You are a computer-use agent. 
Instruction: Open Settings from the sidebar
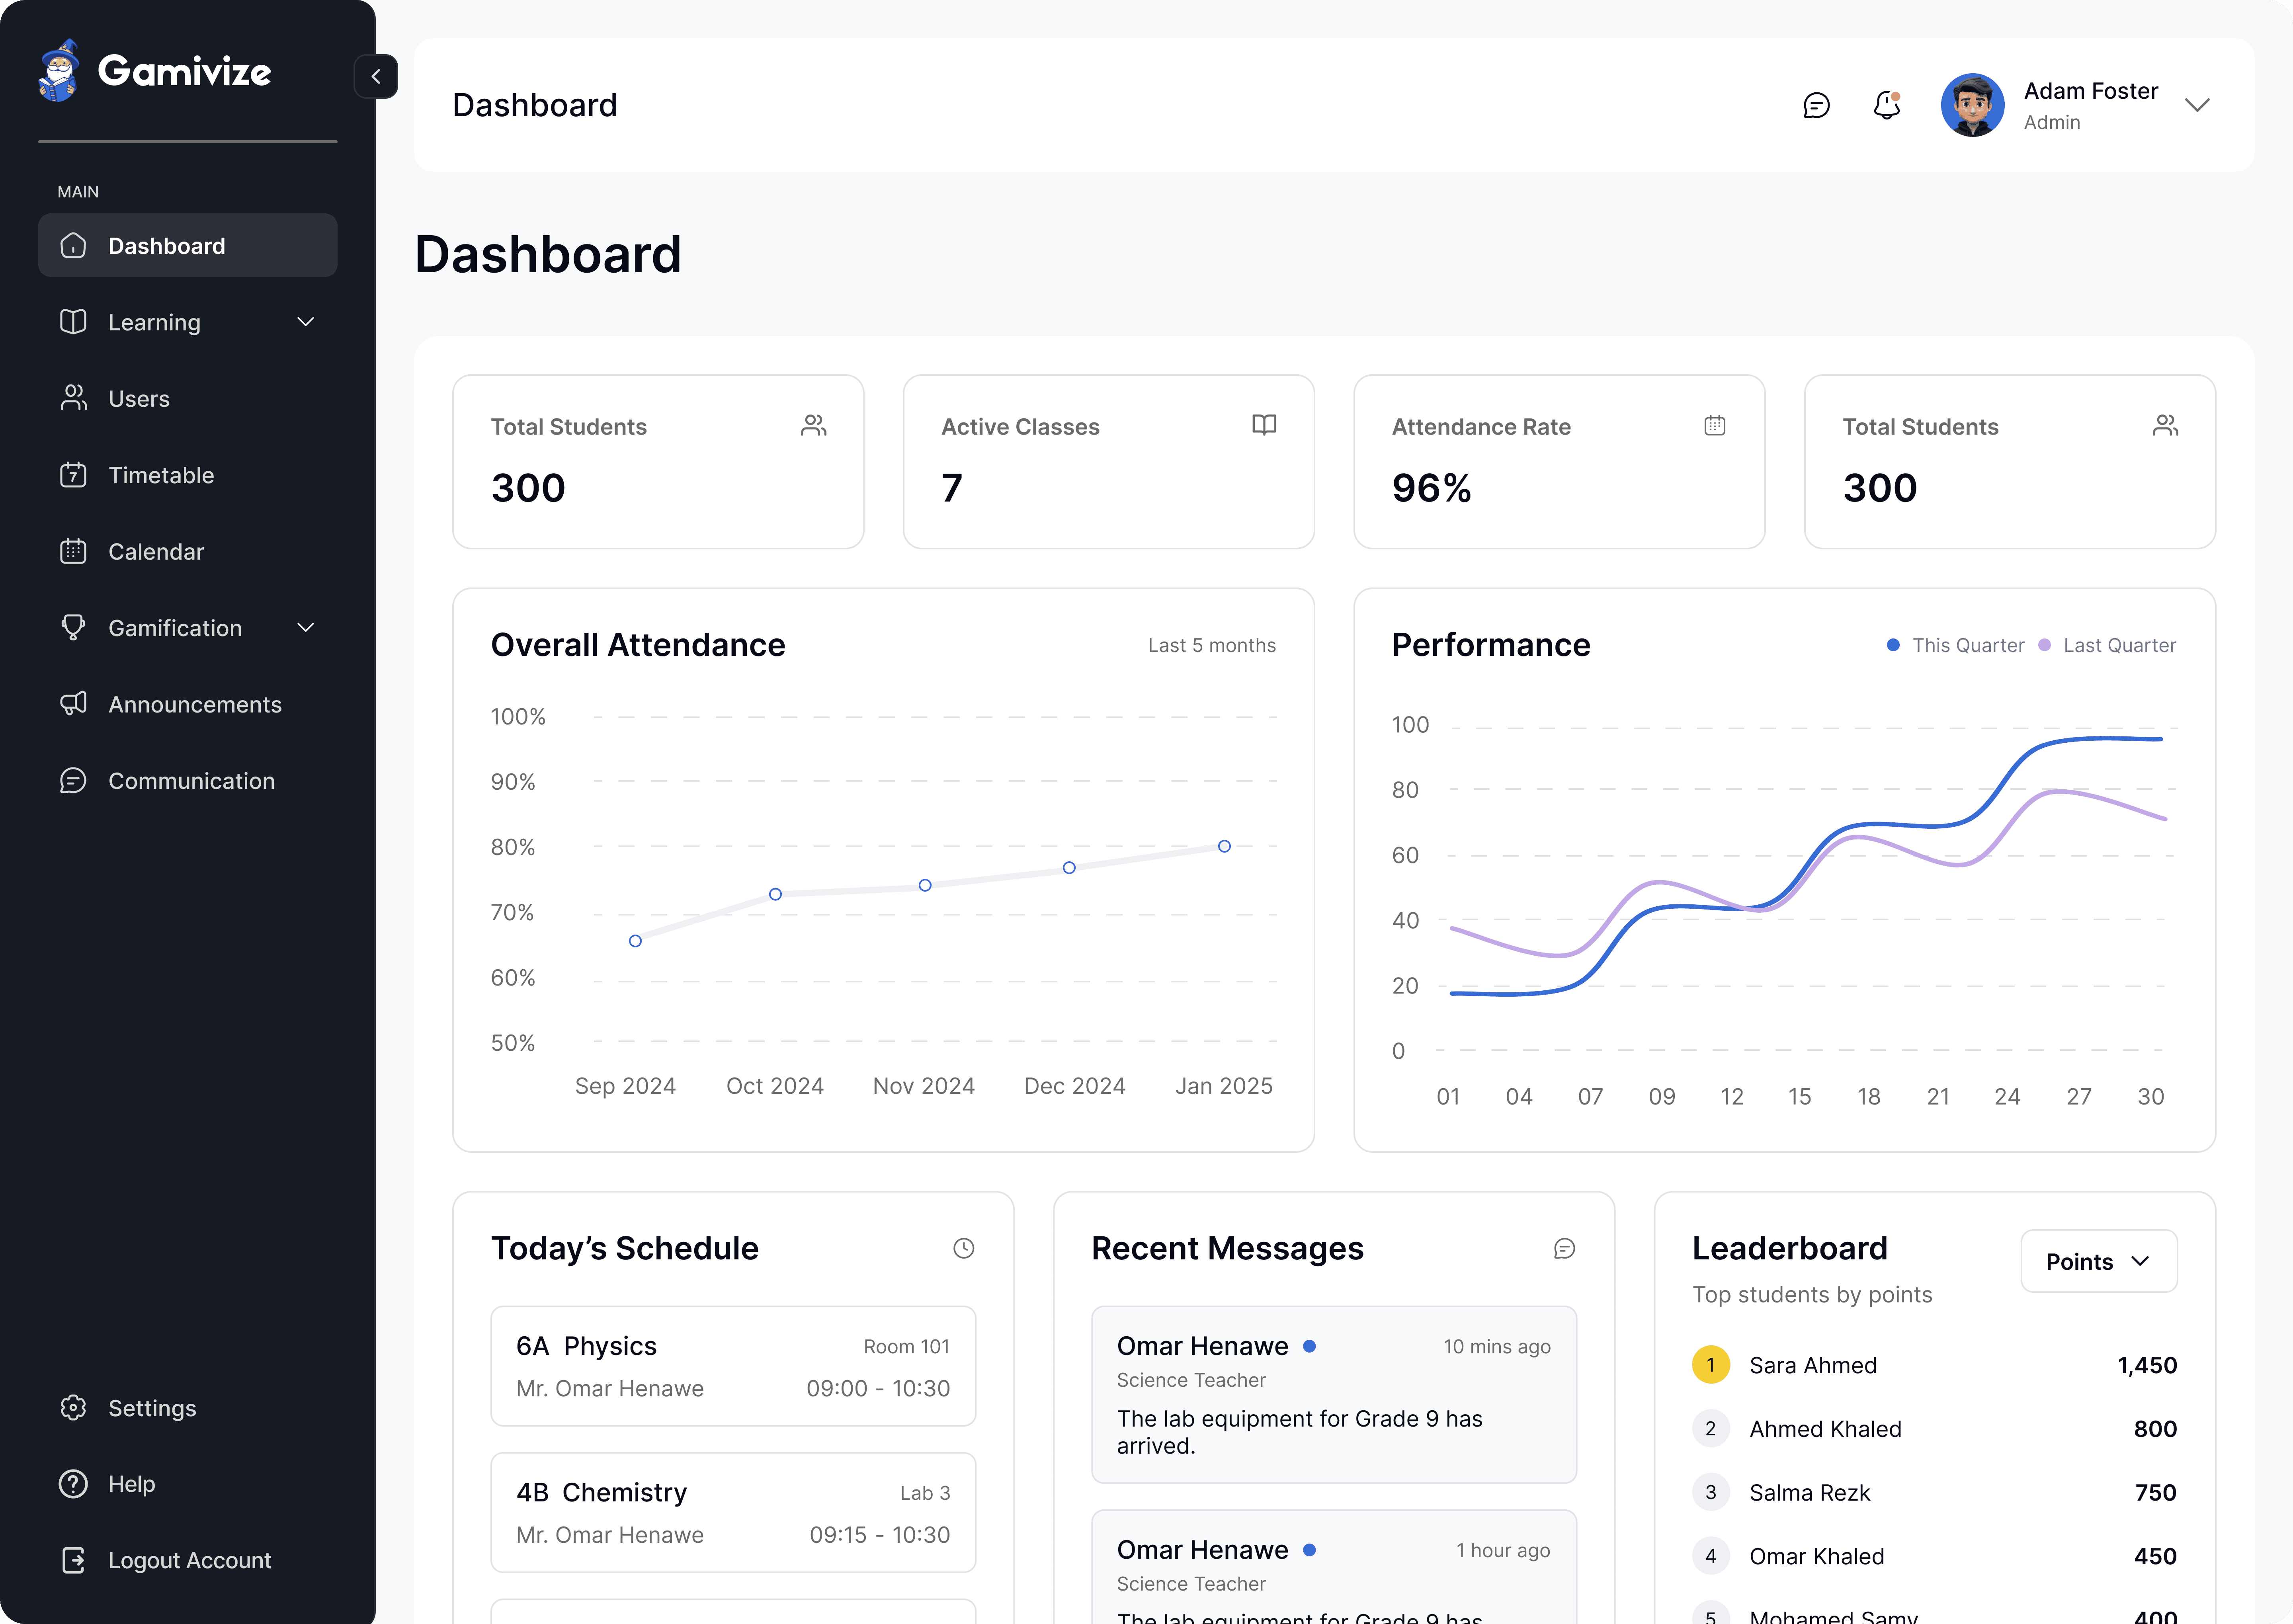coord(187,1408)
